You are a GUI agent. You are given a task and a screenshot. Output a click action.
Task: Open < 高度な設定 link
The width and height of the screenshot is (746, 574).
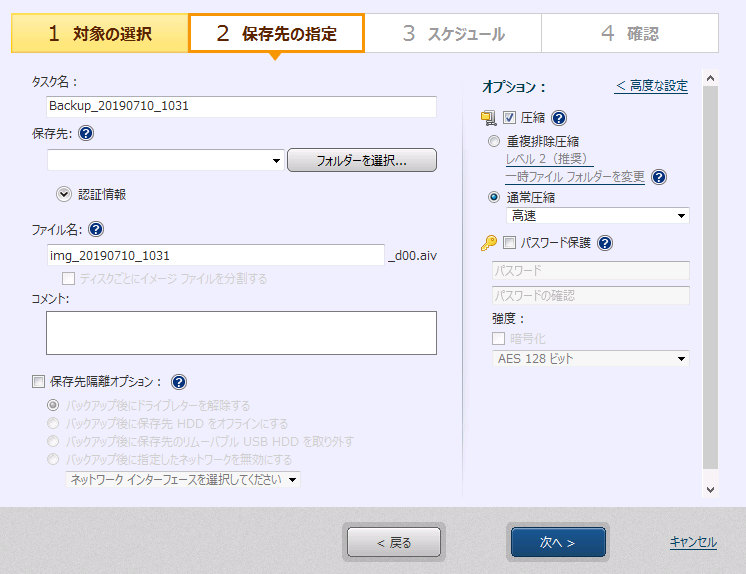651,86
